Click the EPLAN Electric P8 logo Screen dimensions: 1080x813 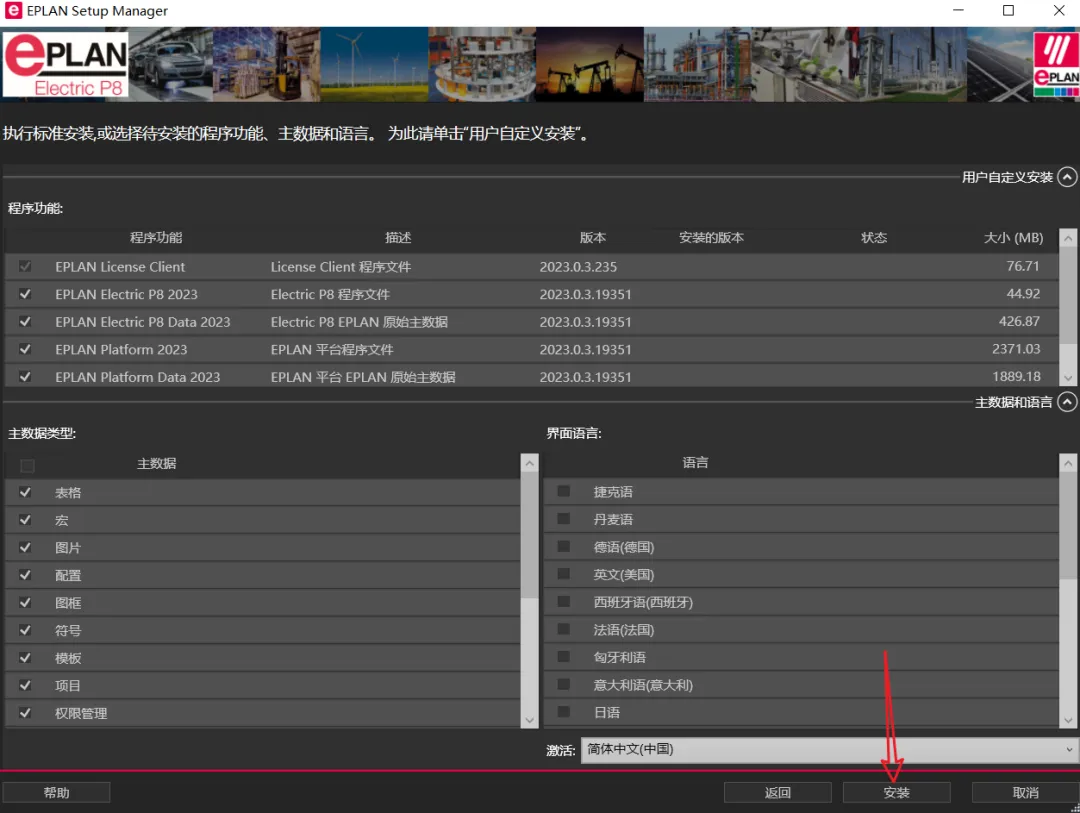(65, 64)
